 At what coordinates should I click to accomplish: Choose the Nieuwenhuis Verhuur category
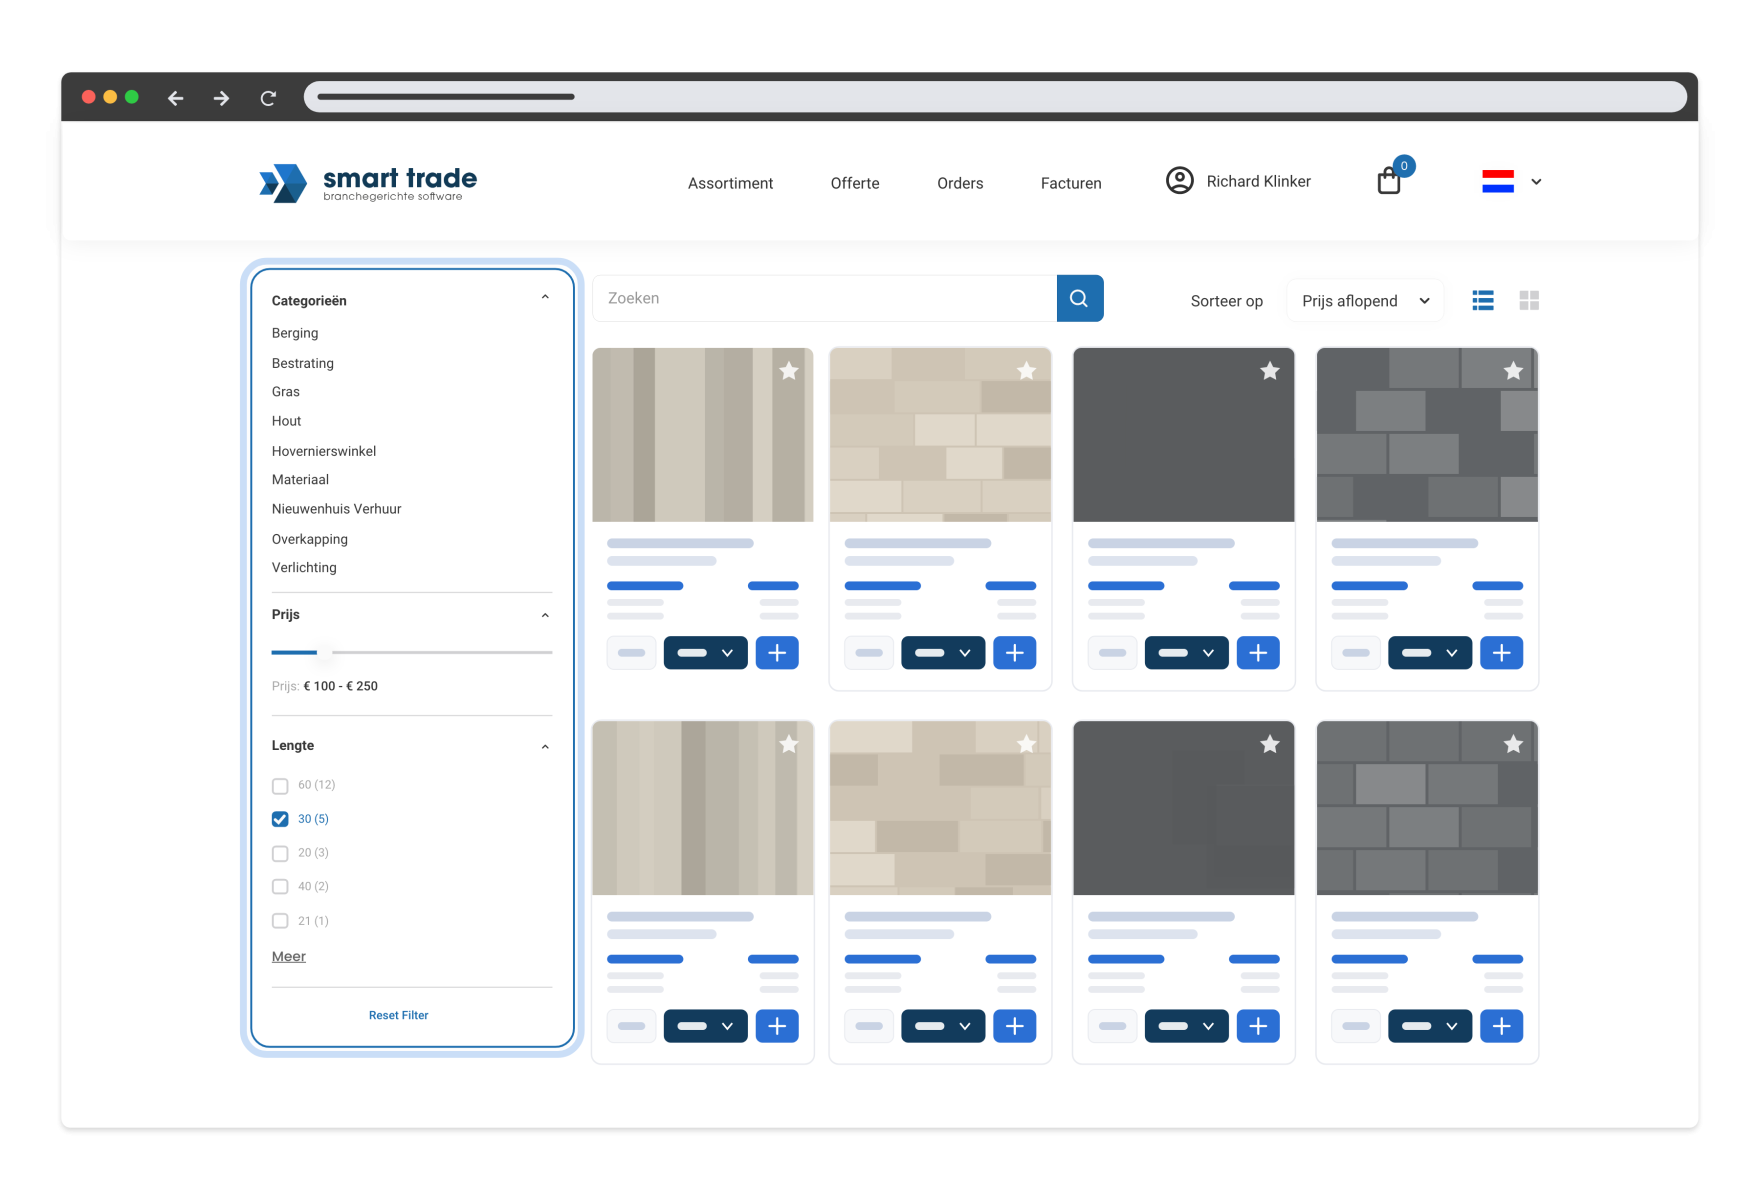[336, 509]
